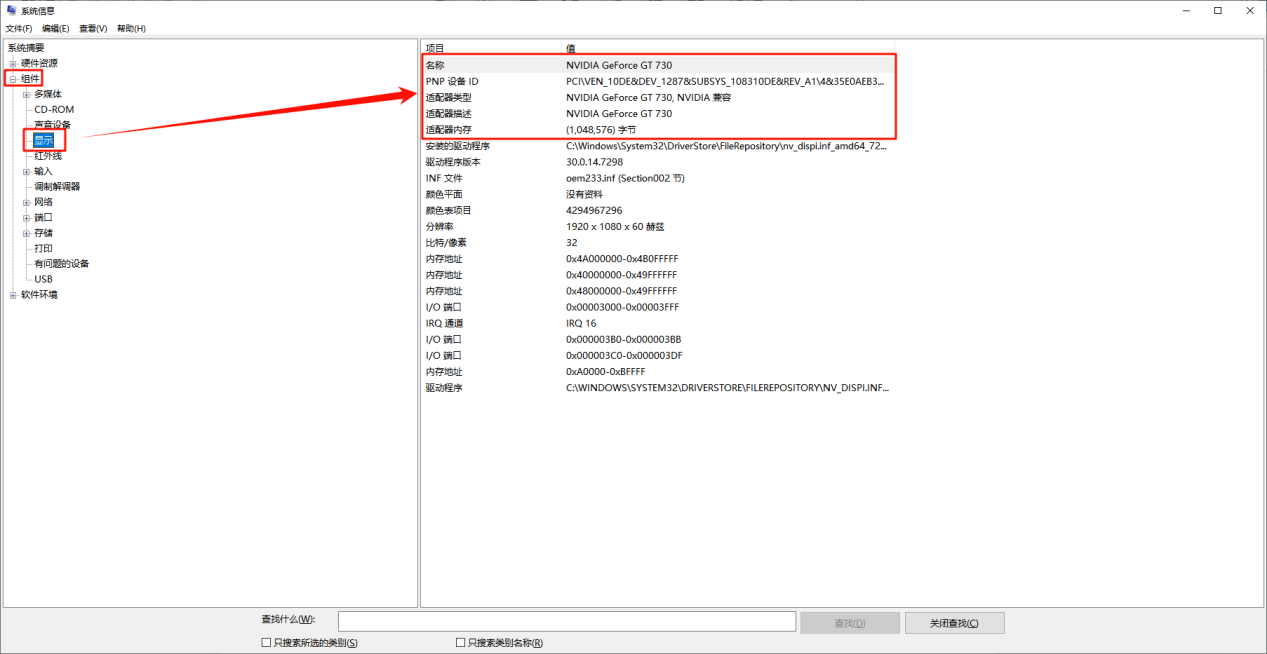The image size is (1267, 654).
Task: Select 声音设备 in the tree
Action: click(53, 125)
